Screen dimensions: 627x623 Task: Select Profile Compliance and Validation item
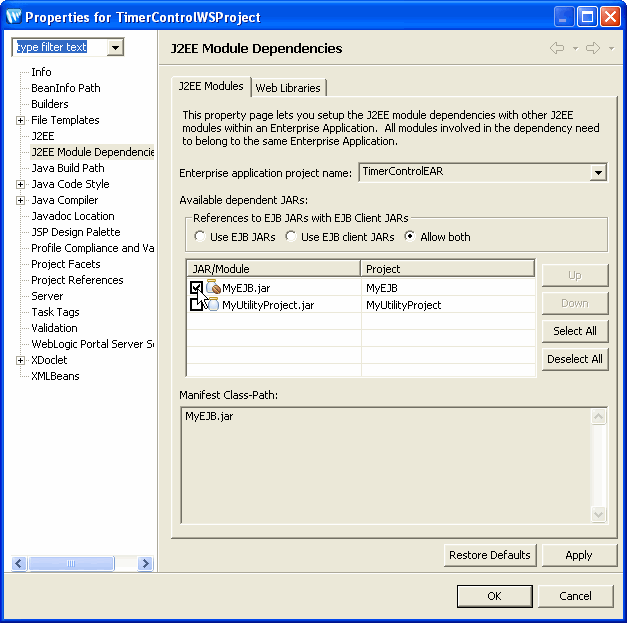(92, 248)
